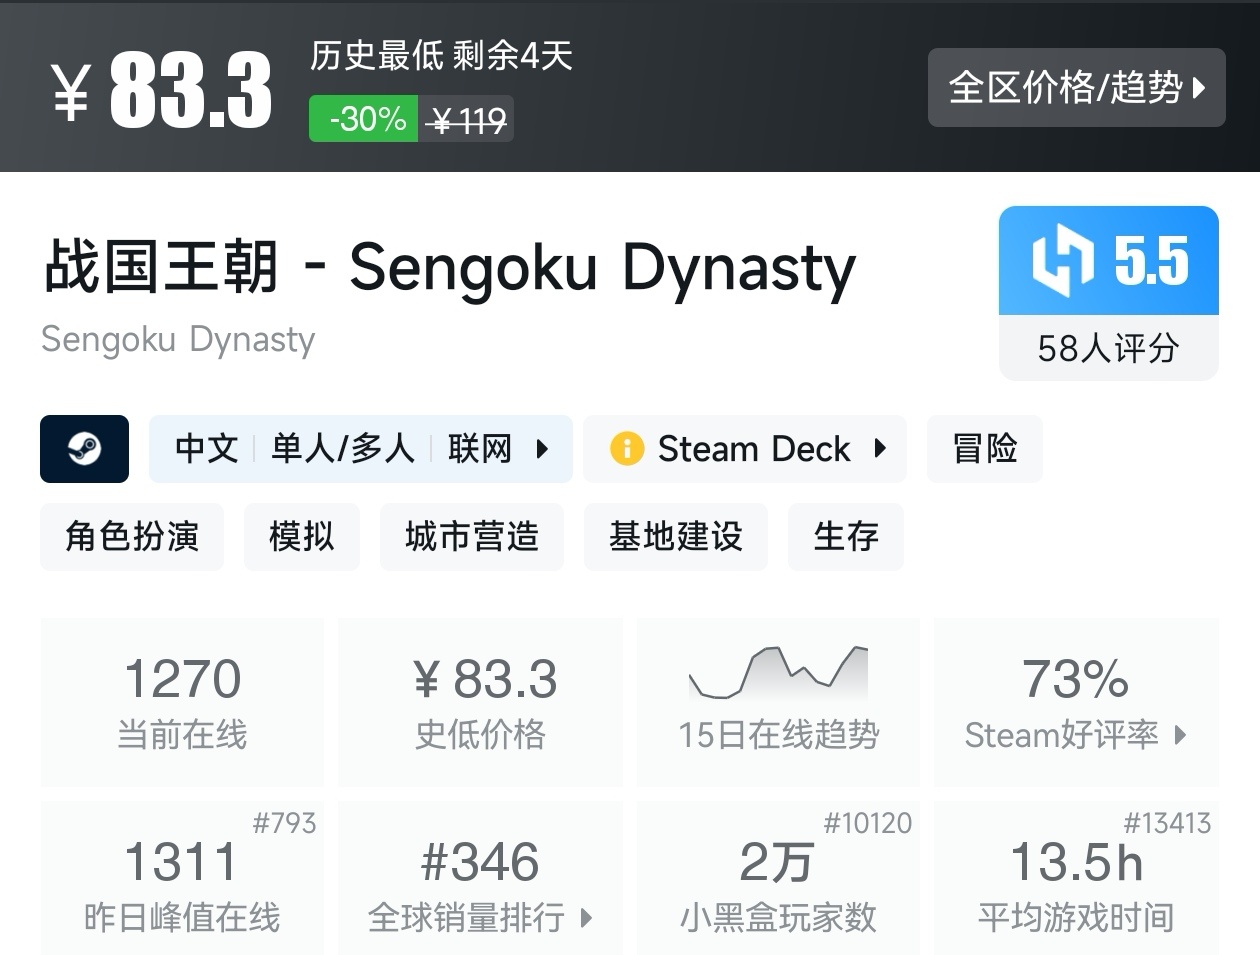Click the Steam platform logo icon
The height and width of the screenshot is (955, 1260).
[x=84, y=449]
